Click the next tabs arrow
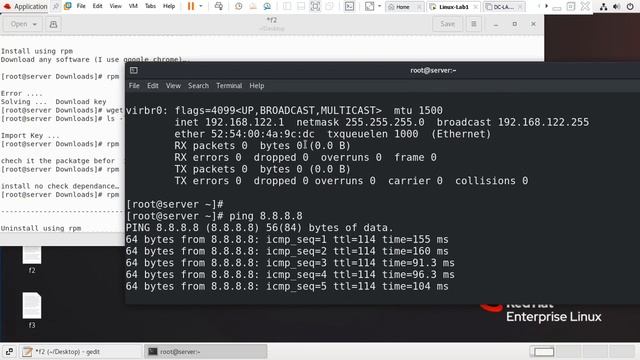The image size is (640, 360). pos(547,6)
